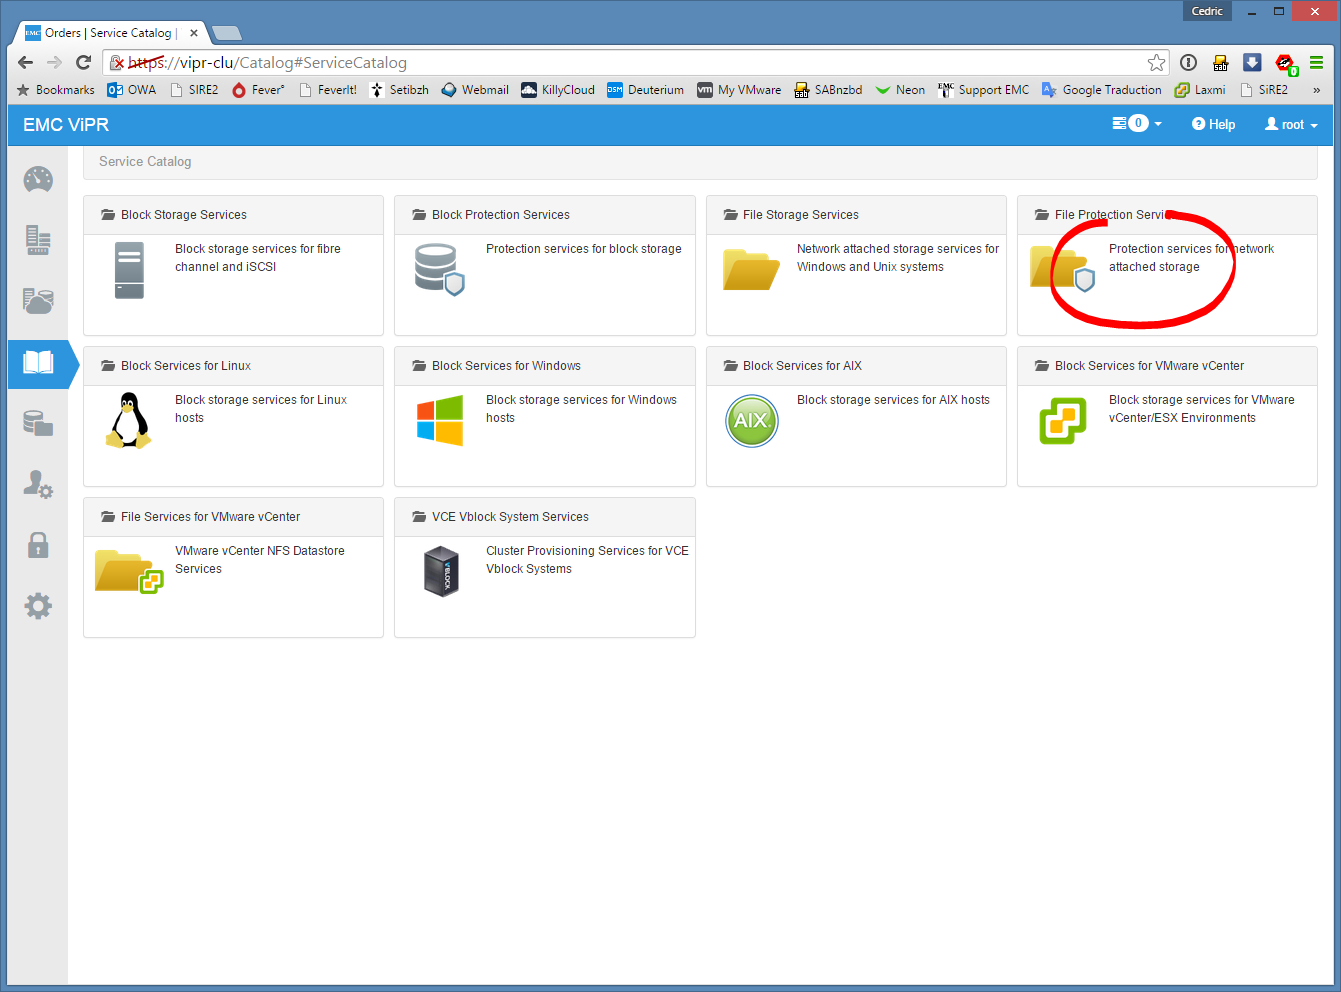The image size is (1341, 992).
Task: Open the server rack icon in the sidebar
Action: (38, 240)
